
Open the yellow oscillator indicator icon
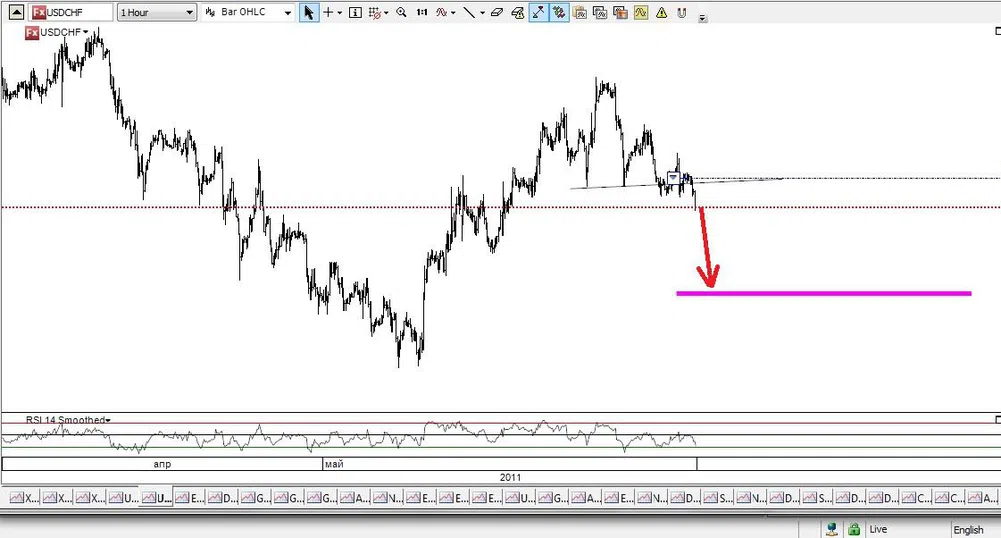click(x=641, y=12)
